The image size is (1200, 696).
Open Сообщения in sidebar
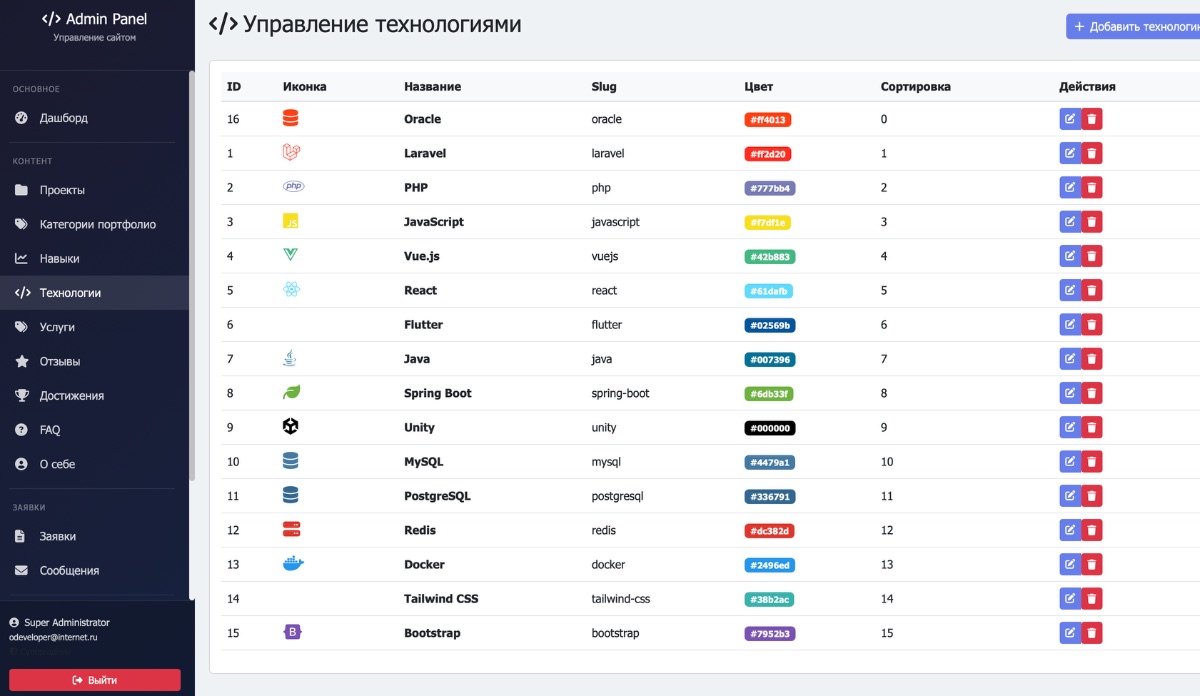point(94,570)
